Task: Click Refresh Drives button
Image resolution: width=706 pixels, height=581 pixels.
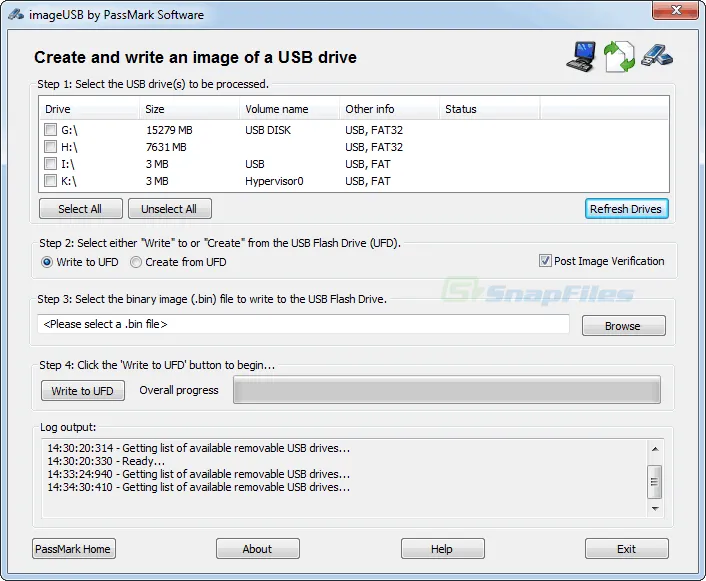Action: point(626,209)
